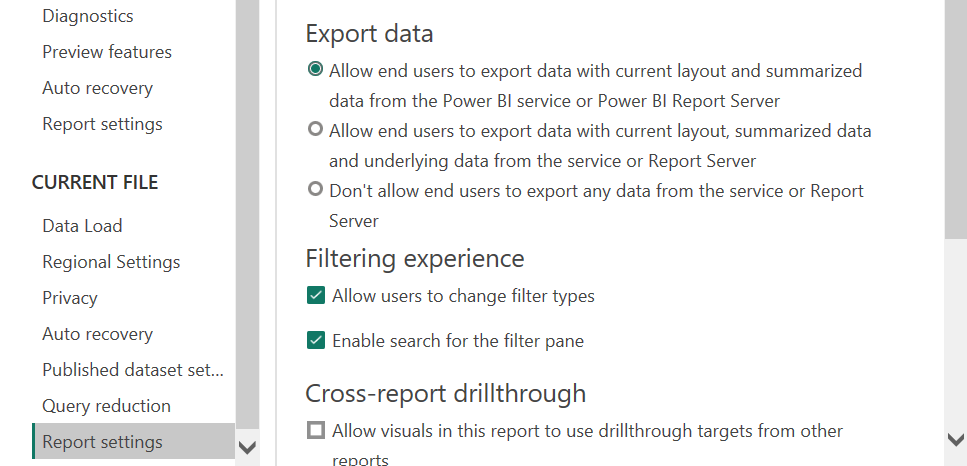Click the main pane scroll-down arrow
967x466 pixels.
pyautogui.click(x=956, y=439)
